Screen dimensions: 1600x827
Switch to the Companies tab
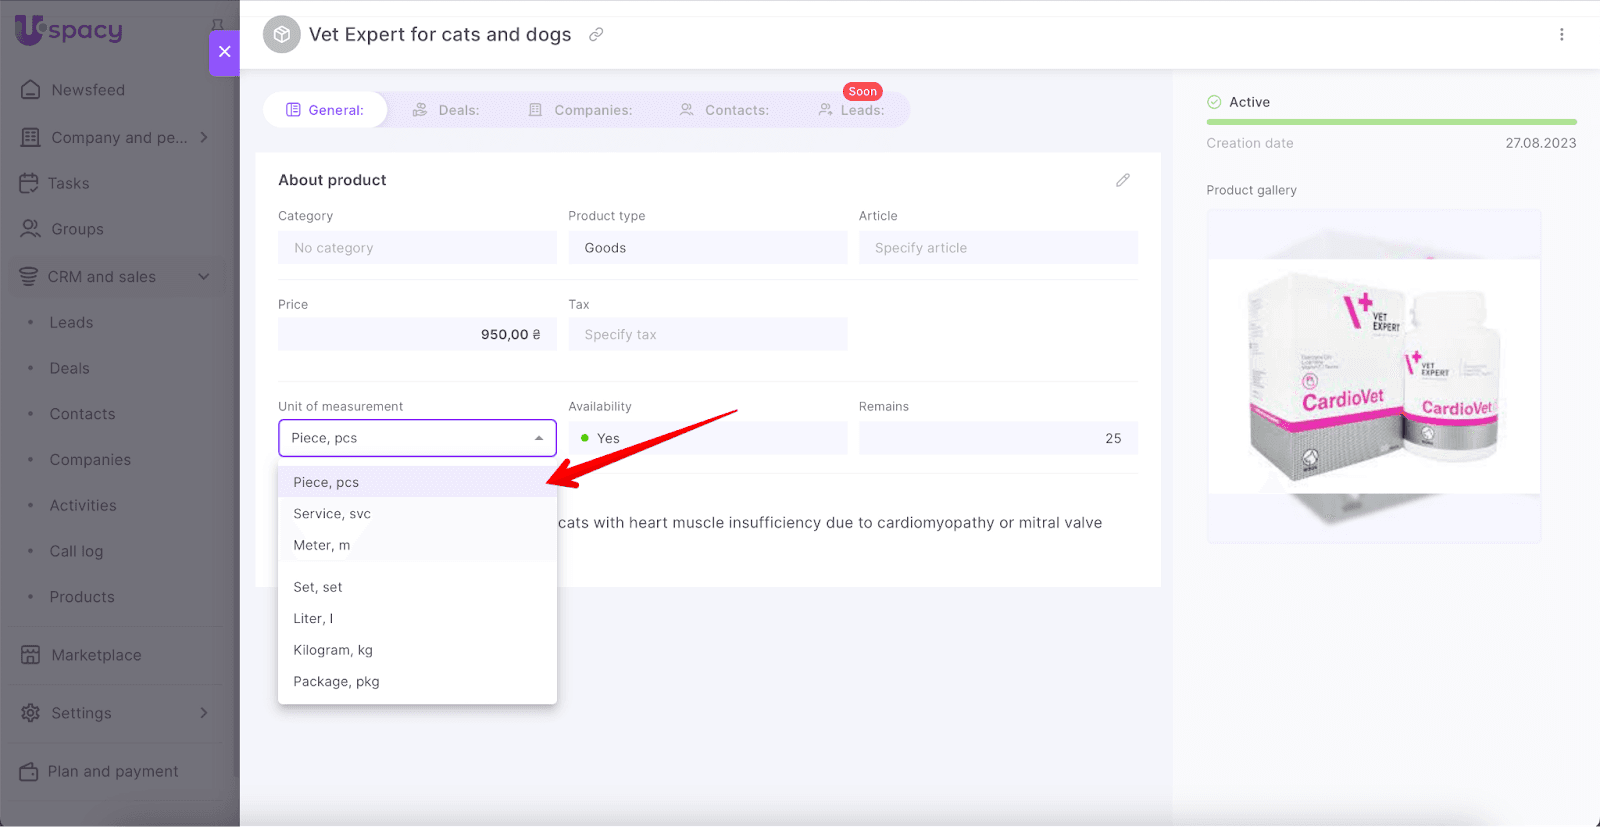(581, 110)
